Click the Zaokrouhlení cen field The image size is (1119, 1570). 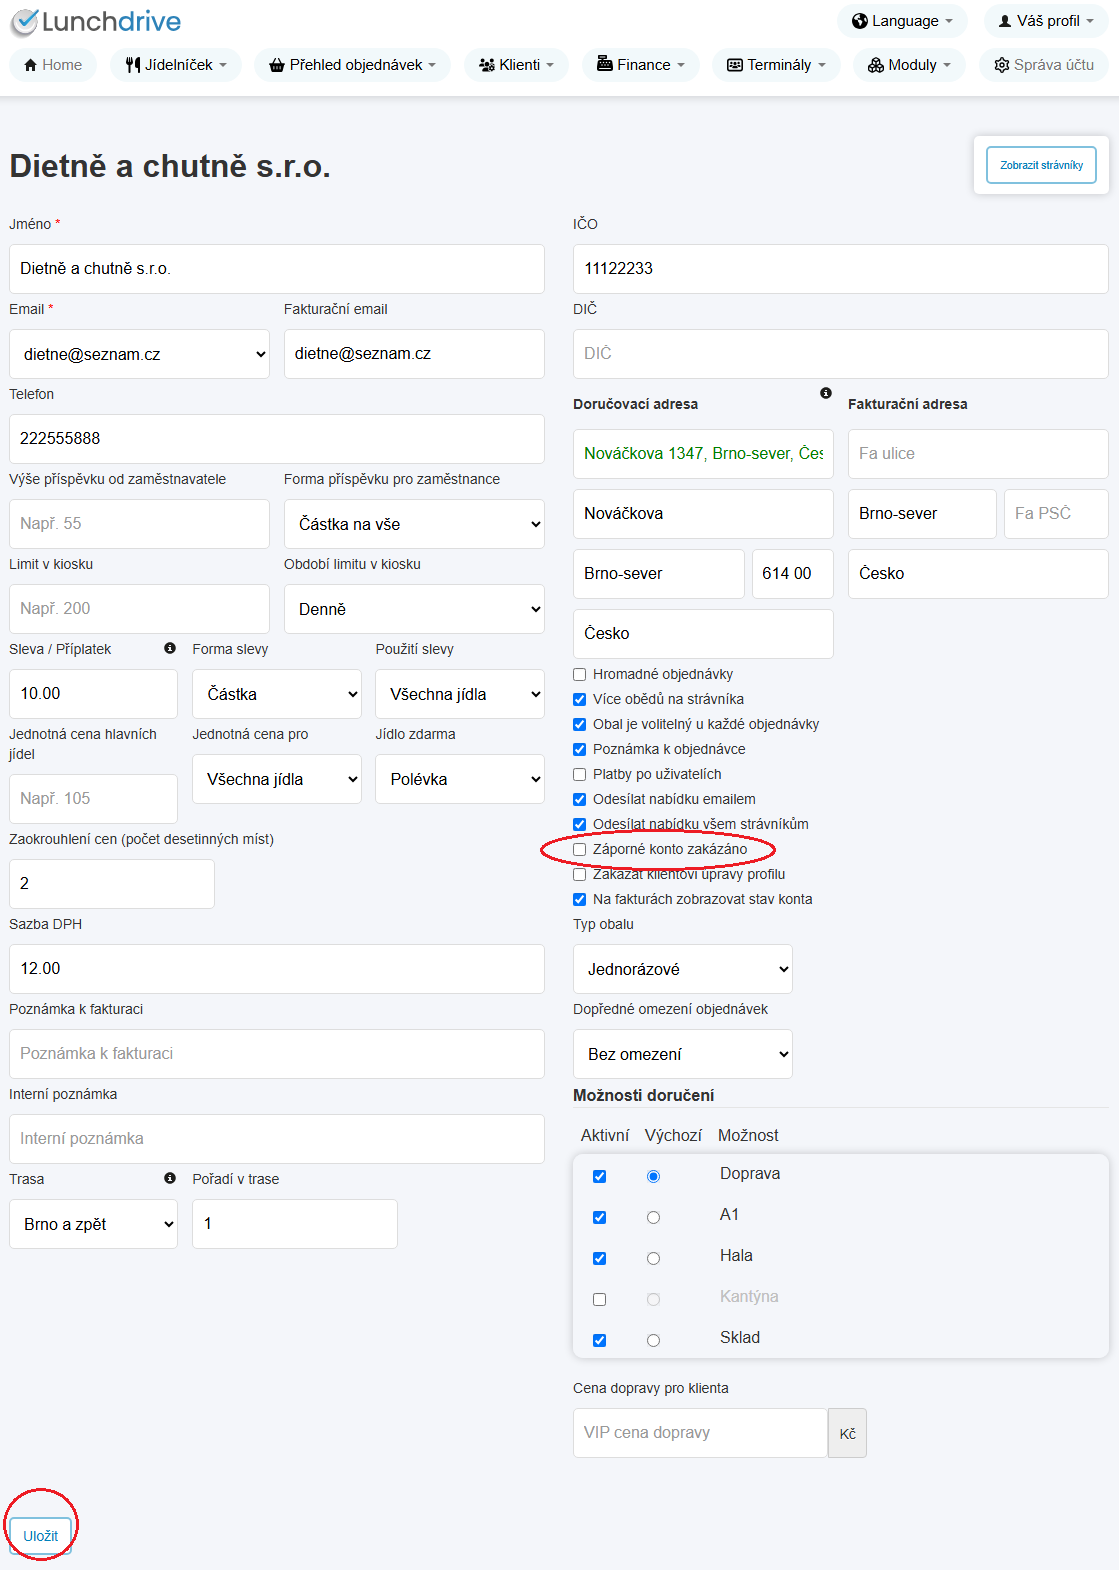[x=112, y=884]
